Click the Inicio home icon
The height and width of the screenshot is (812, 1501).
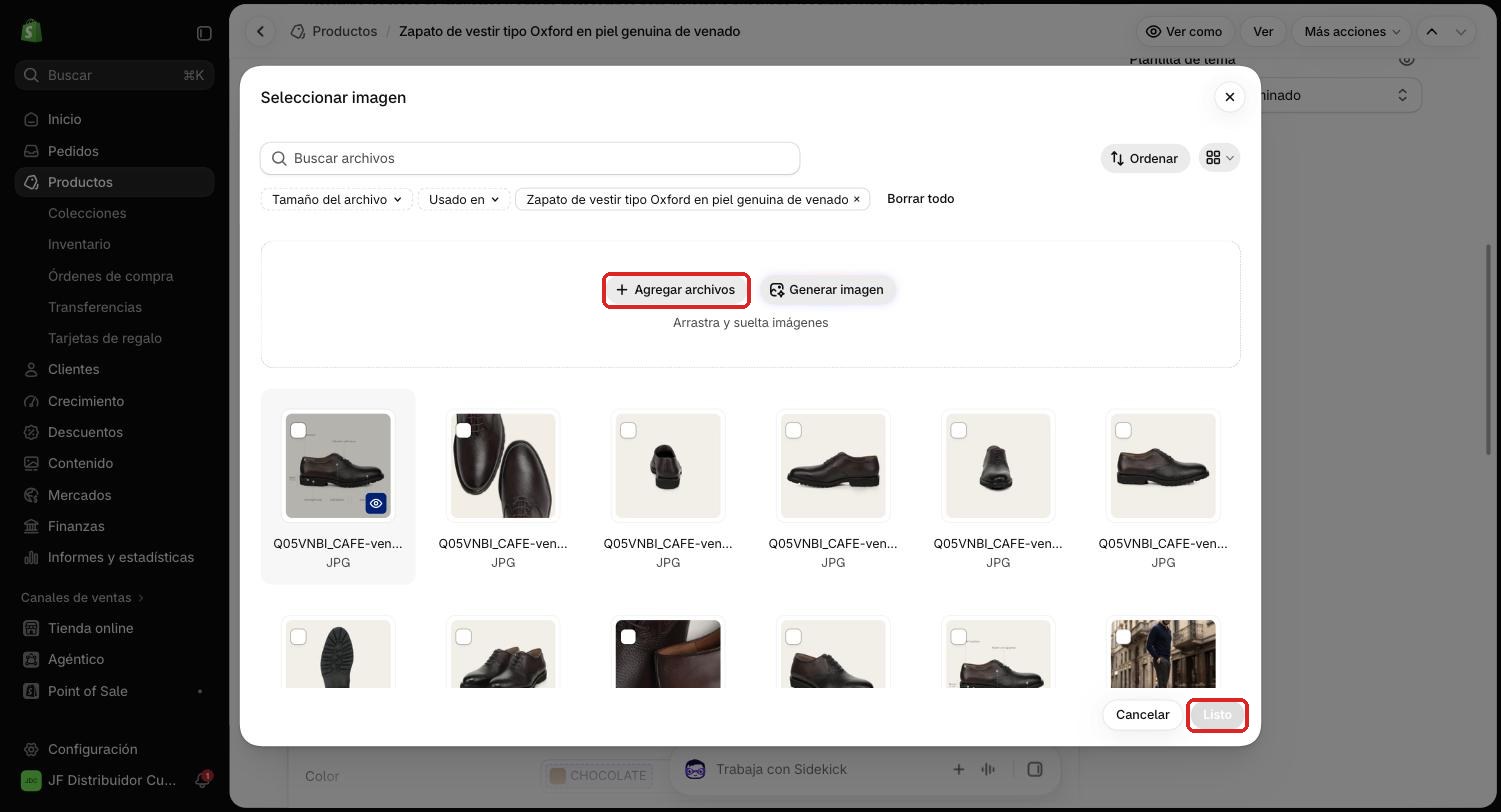pos(31,119)
